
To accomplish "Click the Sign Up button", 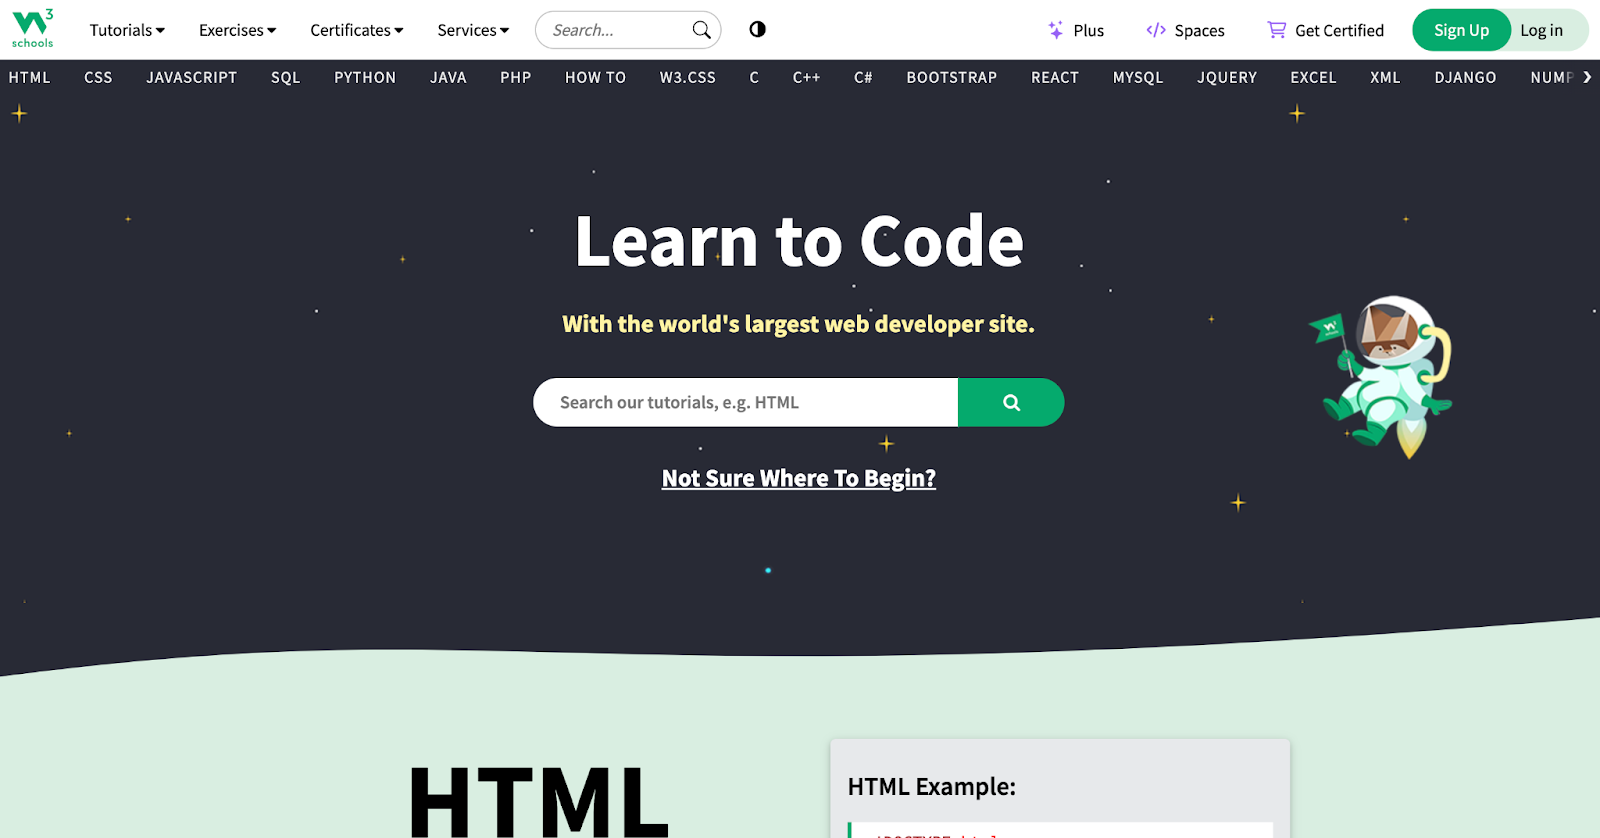I will coord(1461,30).
